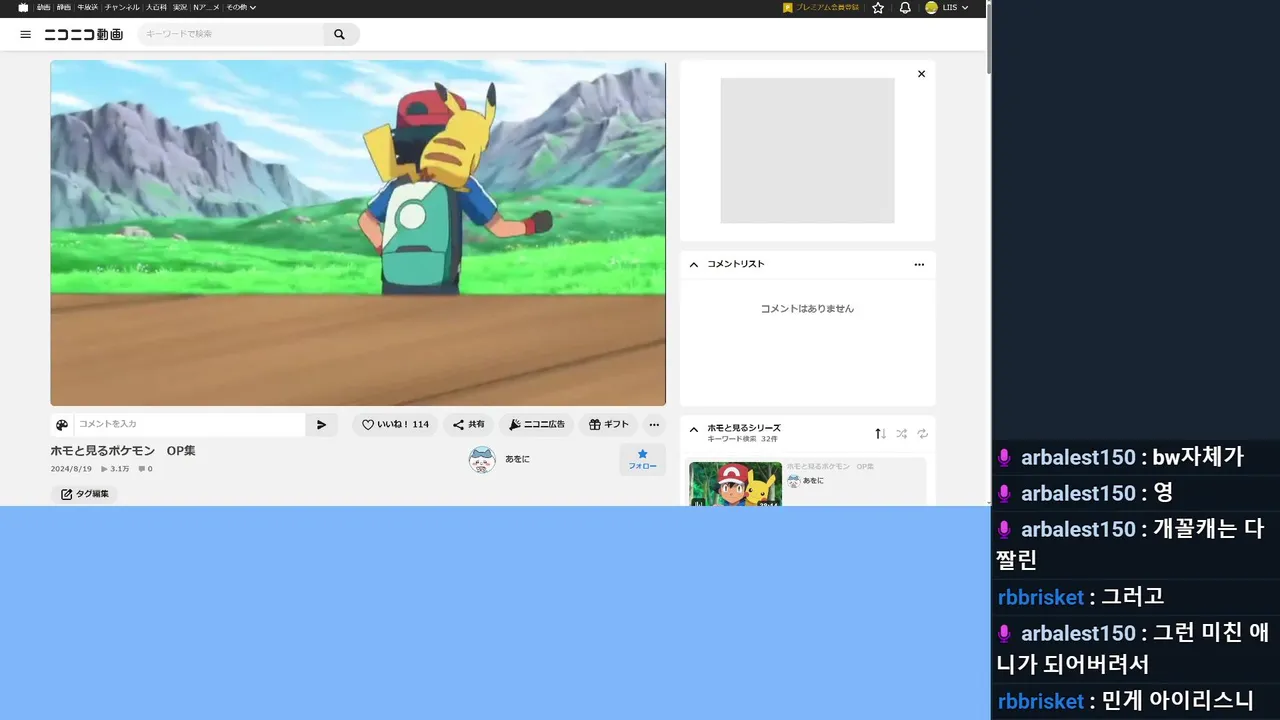The image size is (1280, 720).
Task: Open the Nアニメ top menu item
Action: (206, 7)
